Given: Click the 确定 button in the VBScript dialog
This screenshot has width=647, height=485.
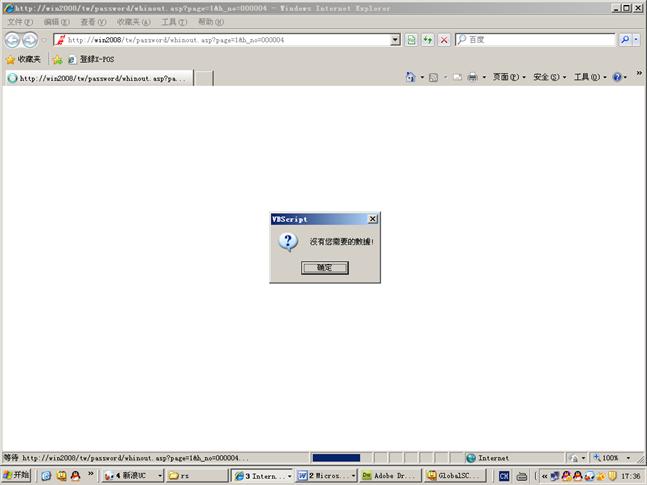Looking at the screenshot, I should pos(325,268).
